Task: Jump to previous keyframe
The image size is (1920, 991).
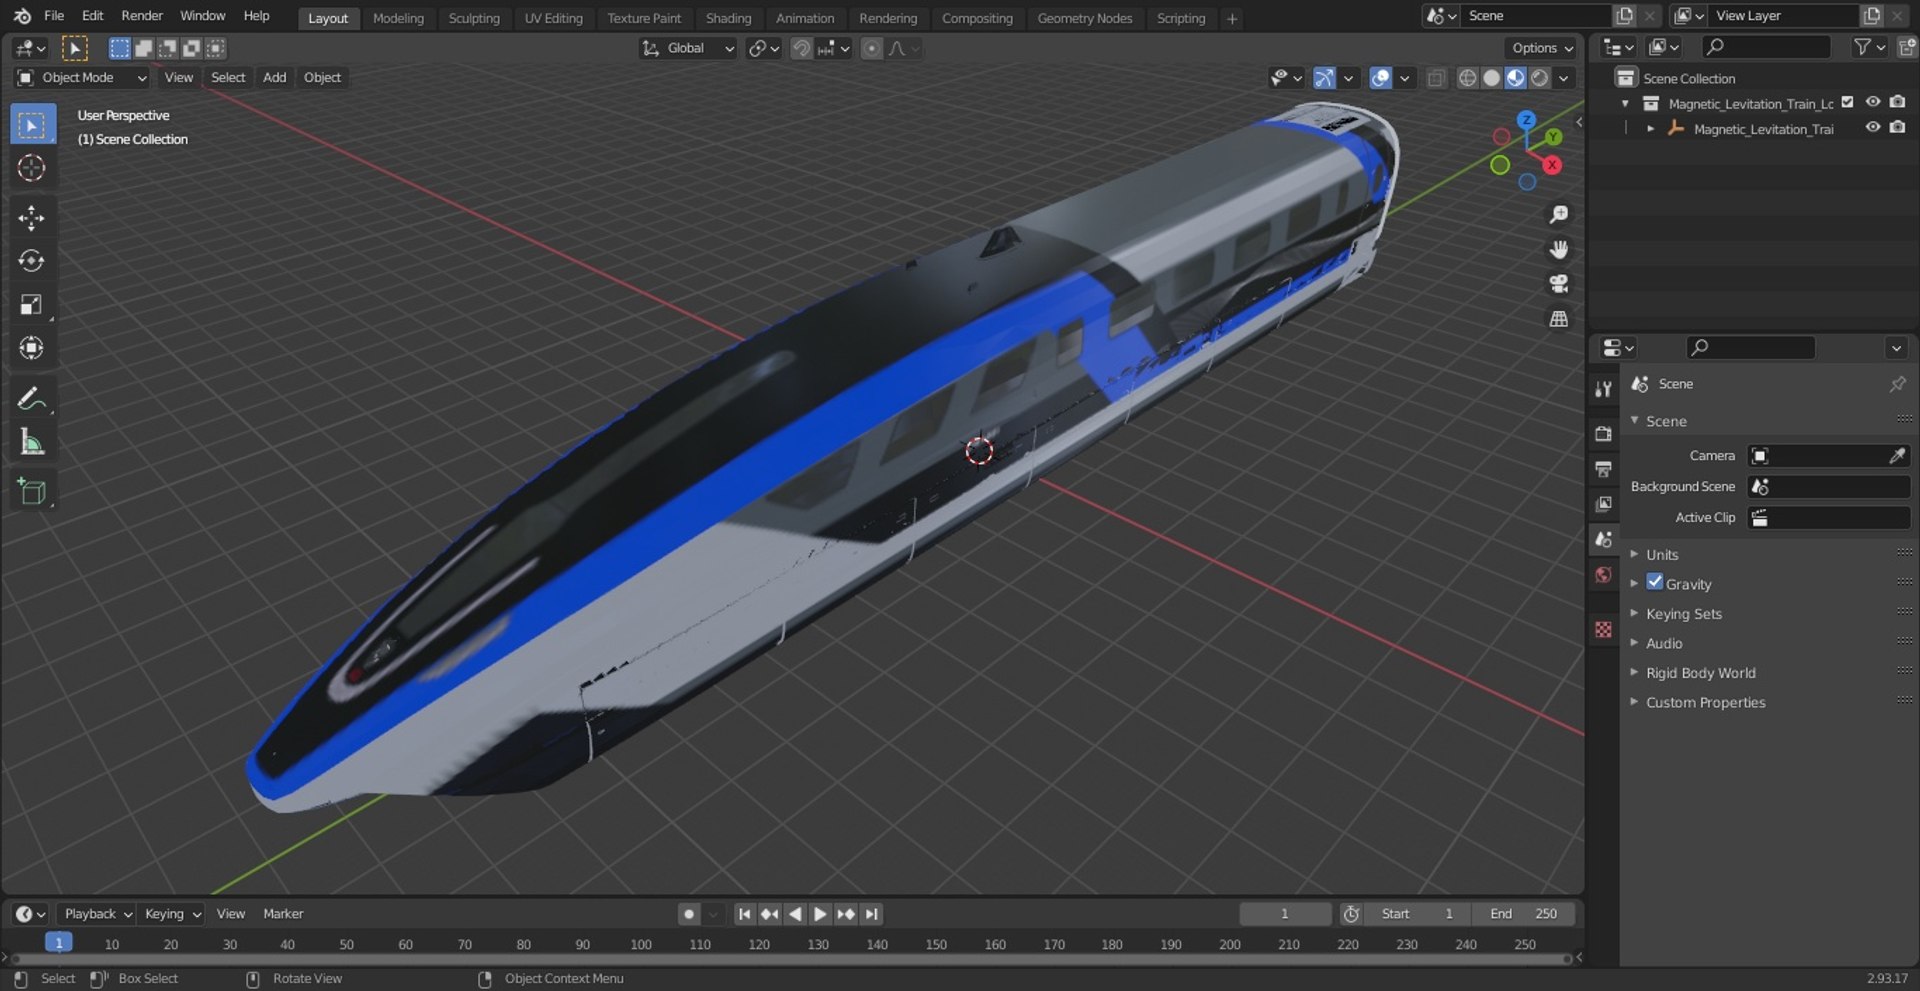Action: [x=769, y=914]
